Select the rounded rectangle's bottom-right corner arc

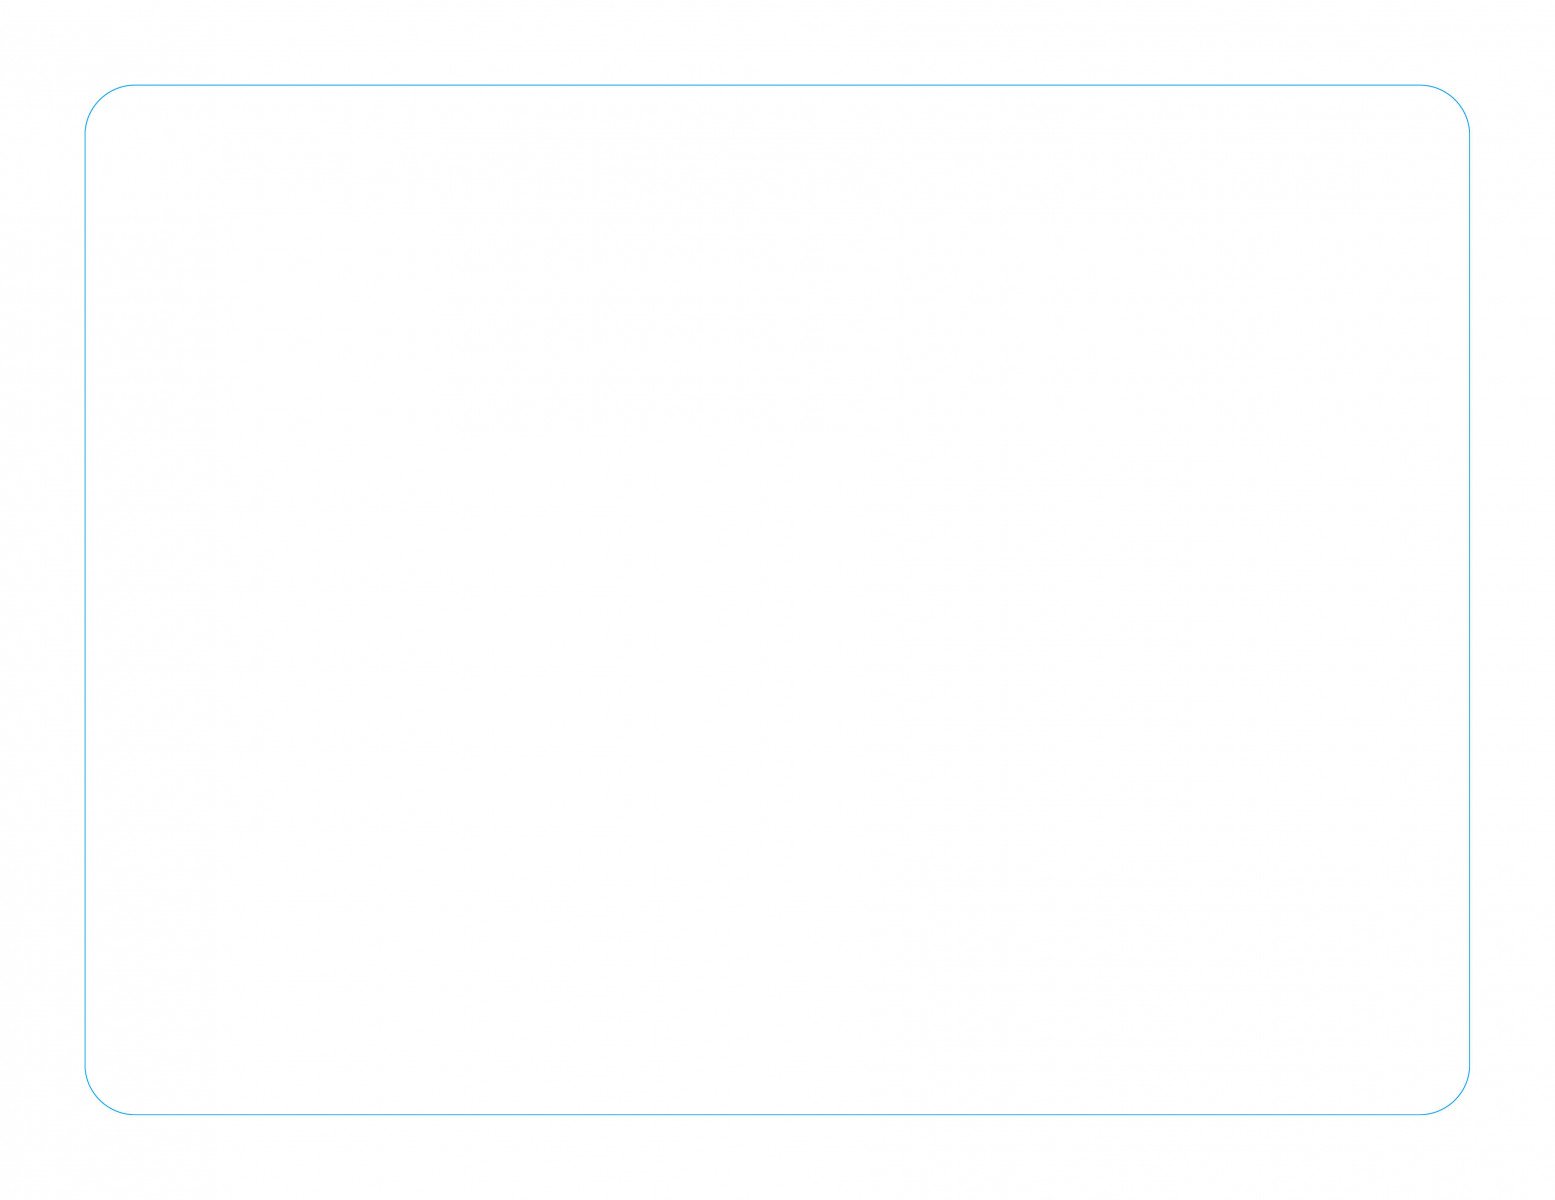1456,1101
